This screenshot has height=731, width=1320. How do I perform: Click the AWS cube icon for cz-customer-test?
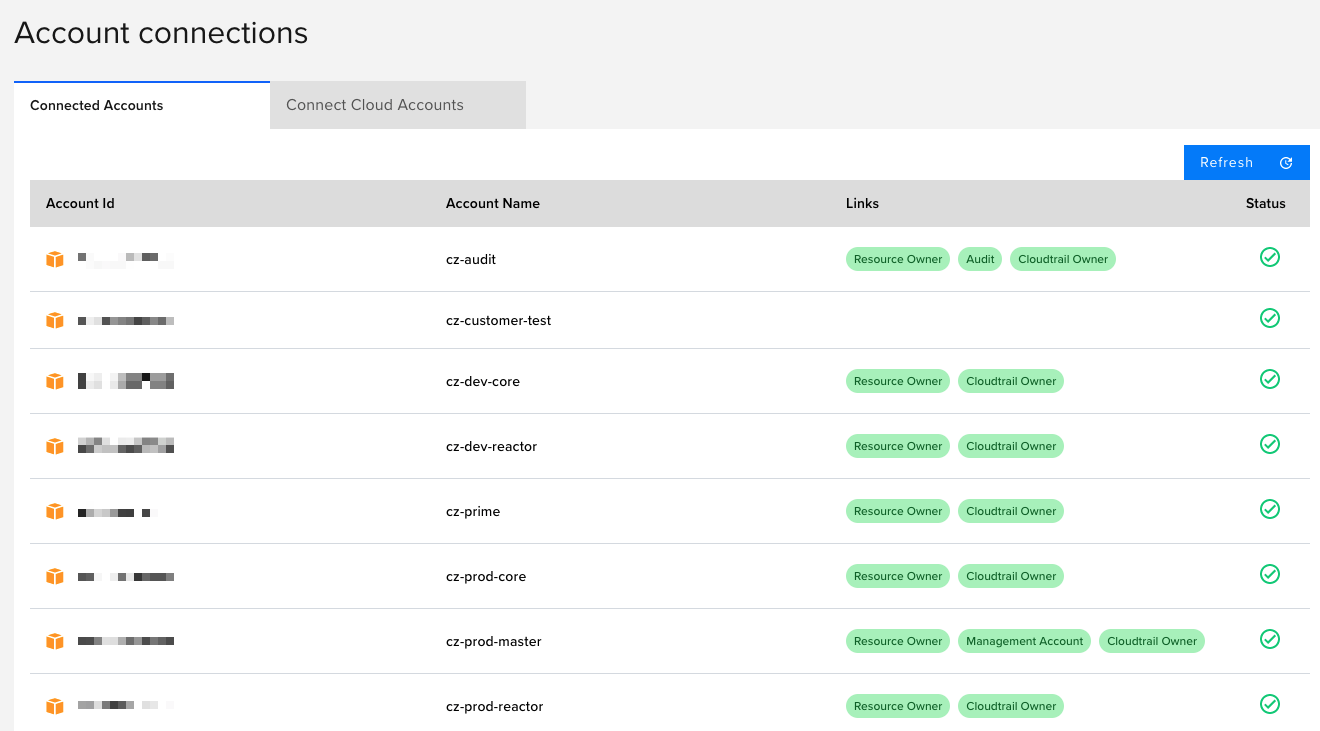55,321
